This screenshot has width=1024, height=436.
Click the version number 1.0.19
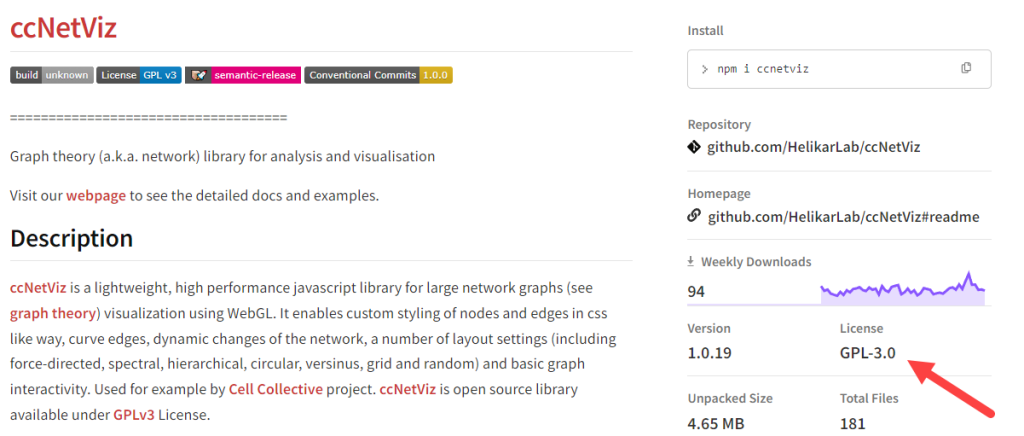(716, 352)
